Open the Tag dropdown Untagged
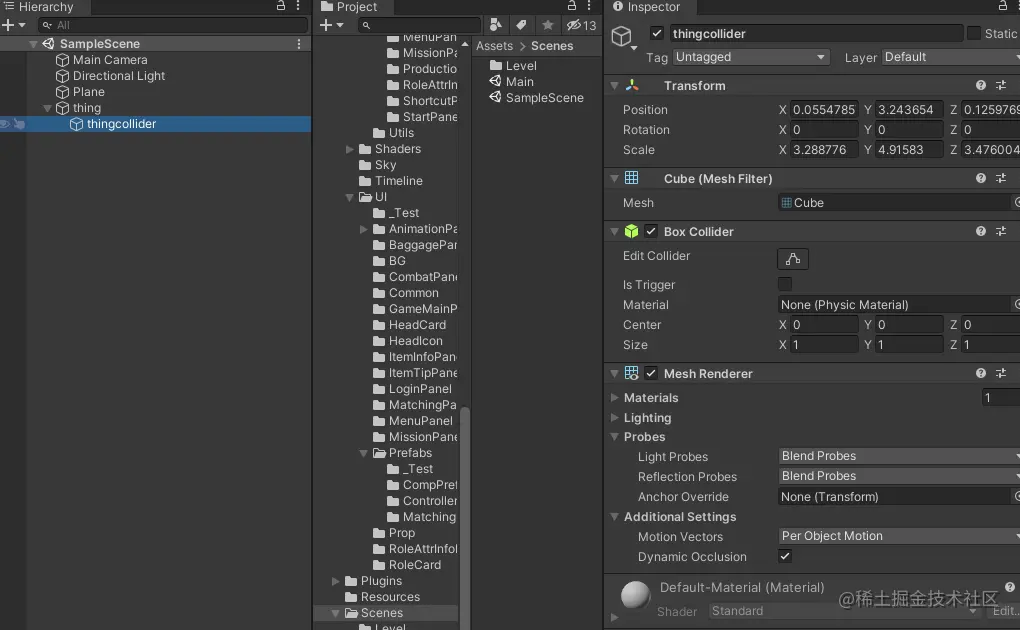Viewport: 1020px width, 630px height. tap(751, 57)
